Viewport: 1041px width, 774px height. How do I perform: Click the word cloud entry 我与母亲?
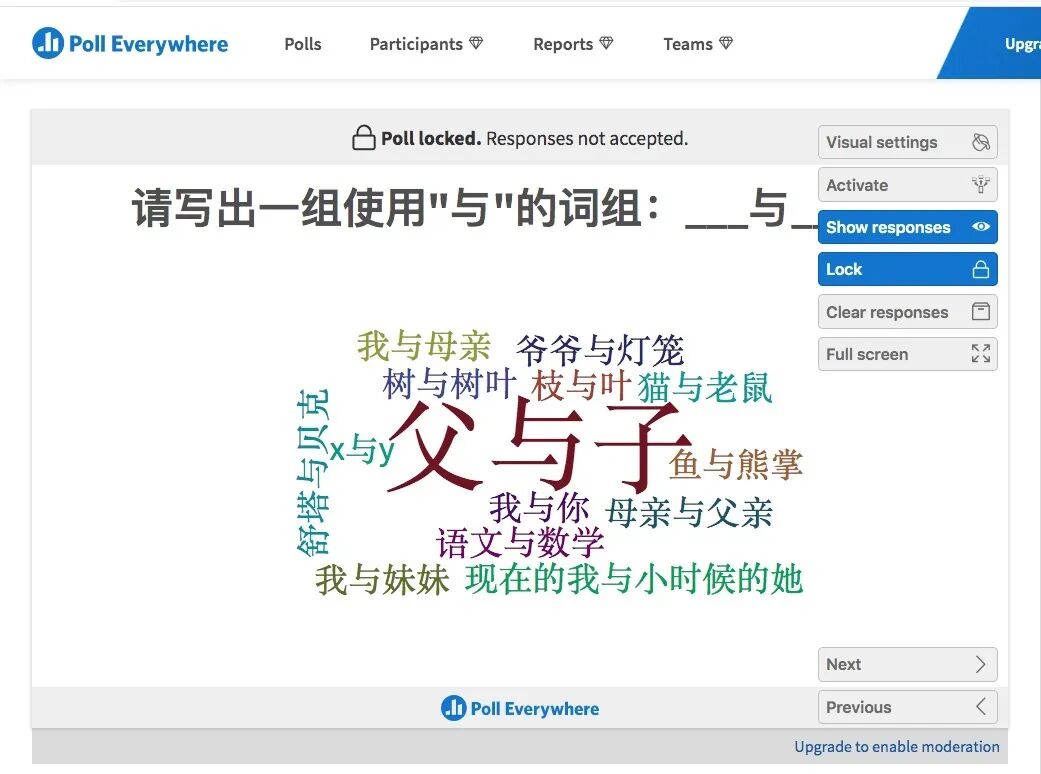(x=424, y=346)
